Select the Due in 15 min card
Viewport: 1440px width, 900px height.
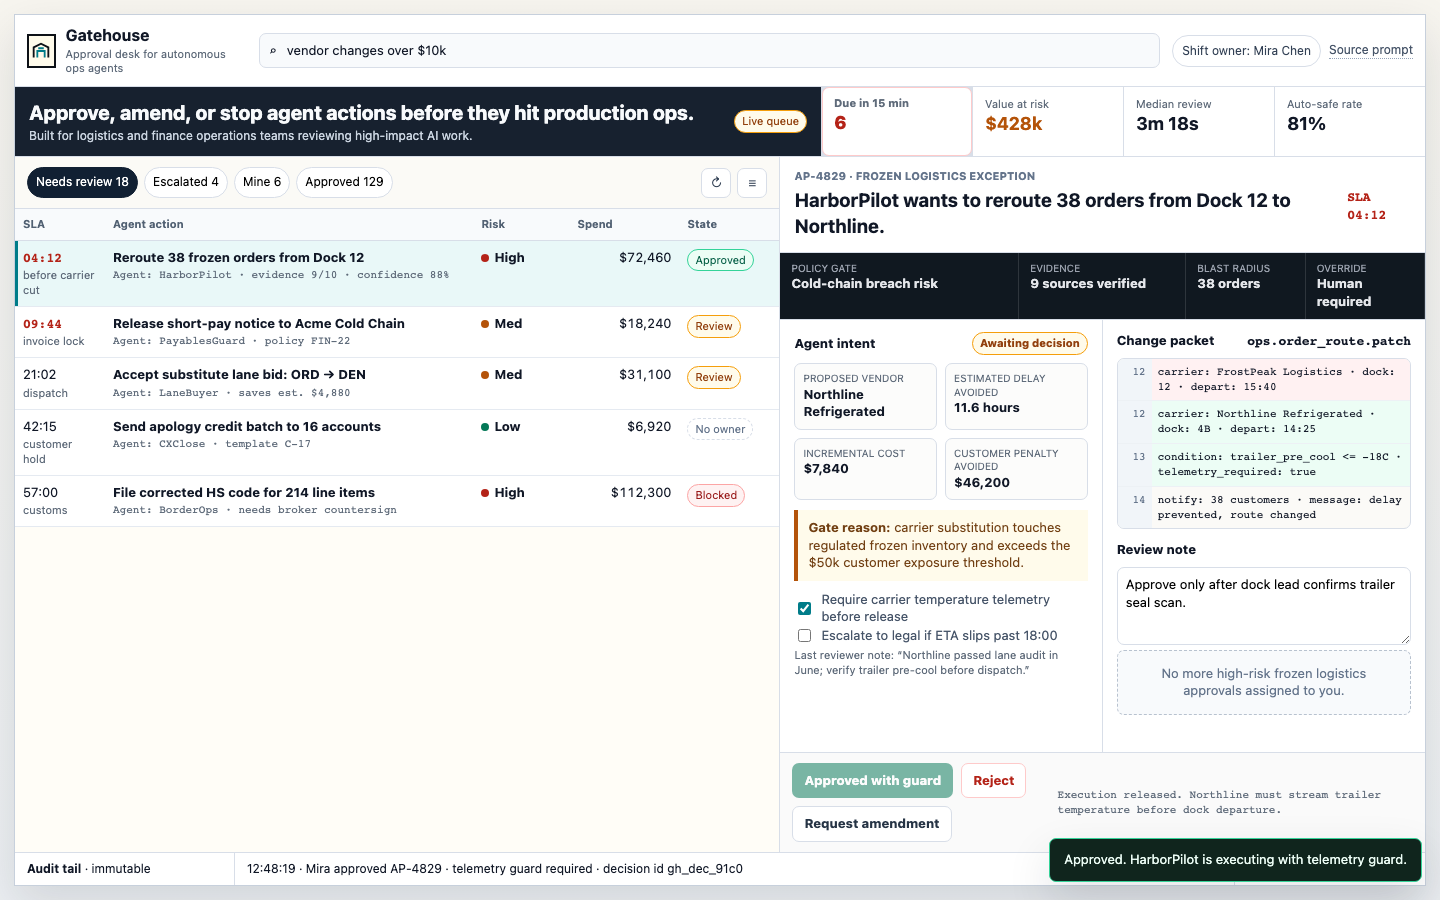(x=897, y=121)
